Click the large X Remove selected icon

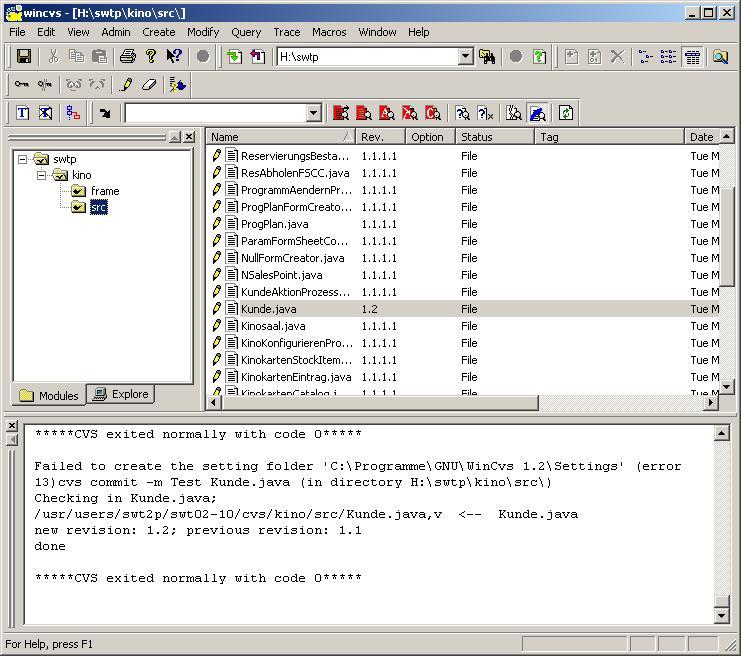tap(617, 57)
